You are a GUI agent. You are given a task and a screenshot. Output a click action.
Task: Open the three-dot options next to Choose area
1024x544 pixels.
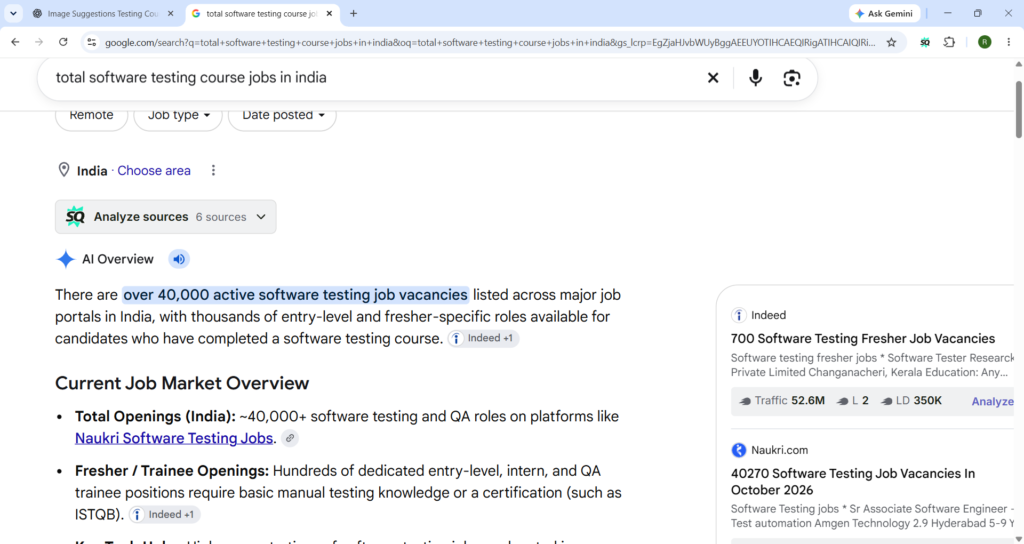tap(213, 170)
